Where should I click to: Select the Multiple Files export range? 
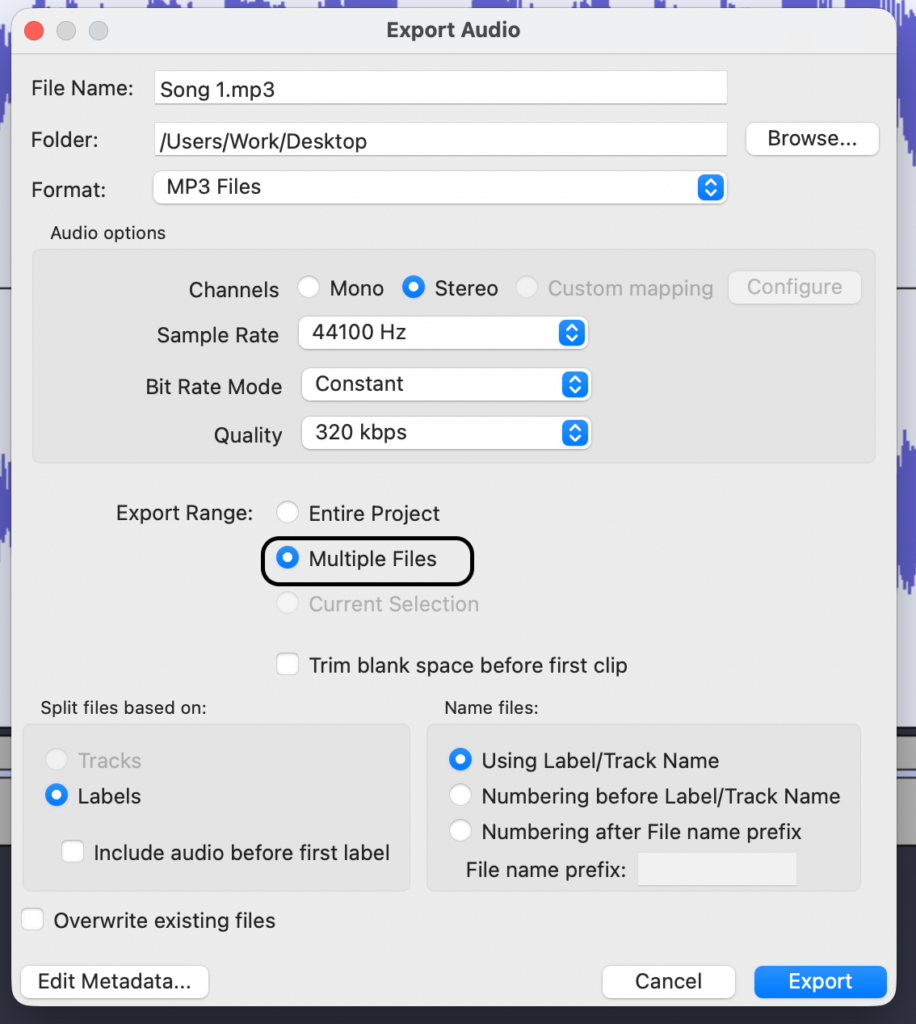click(288, 559)
